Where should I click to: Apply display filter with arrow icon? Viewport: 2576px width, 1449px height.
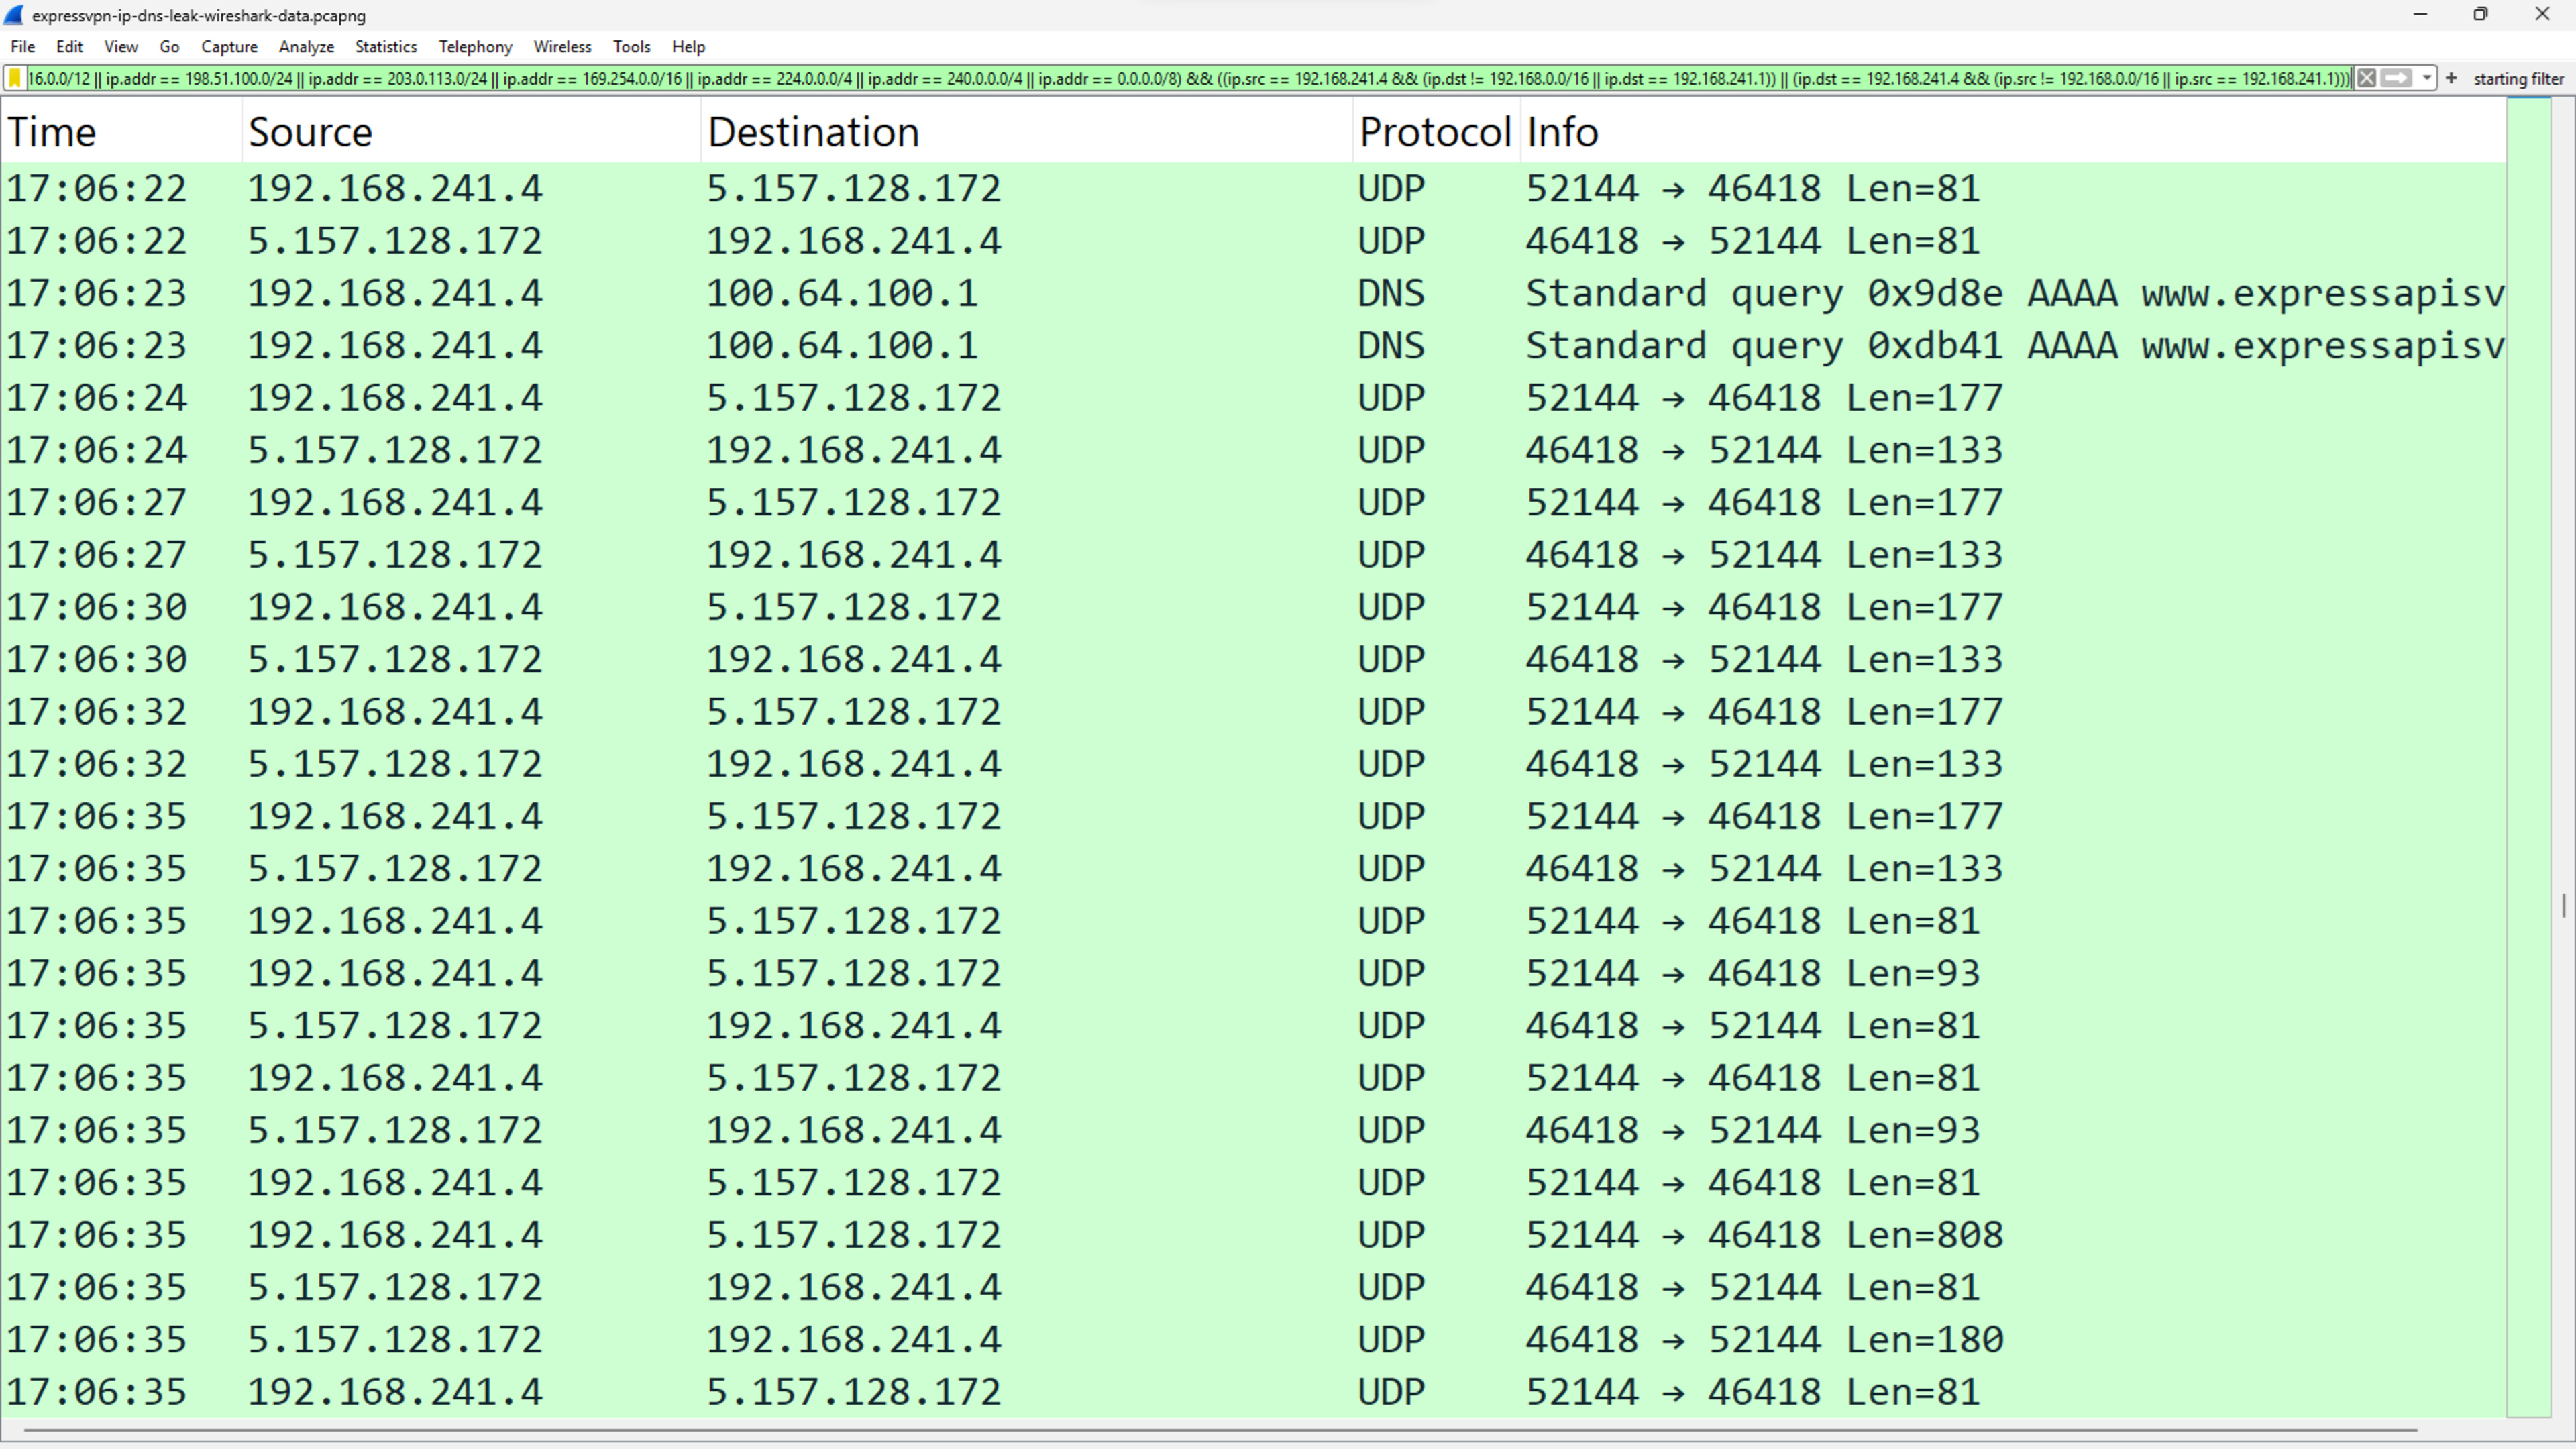[x=2396, y=78]
